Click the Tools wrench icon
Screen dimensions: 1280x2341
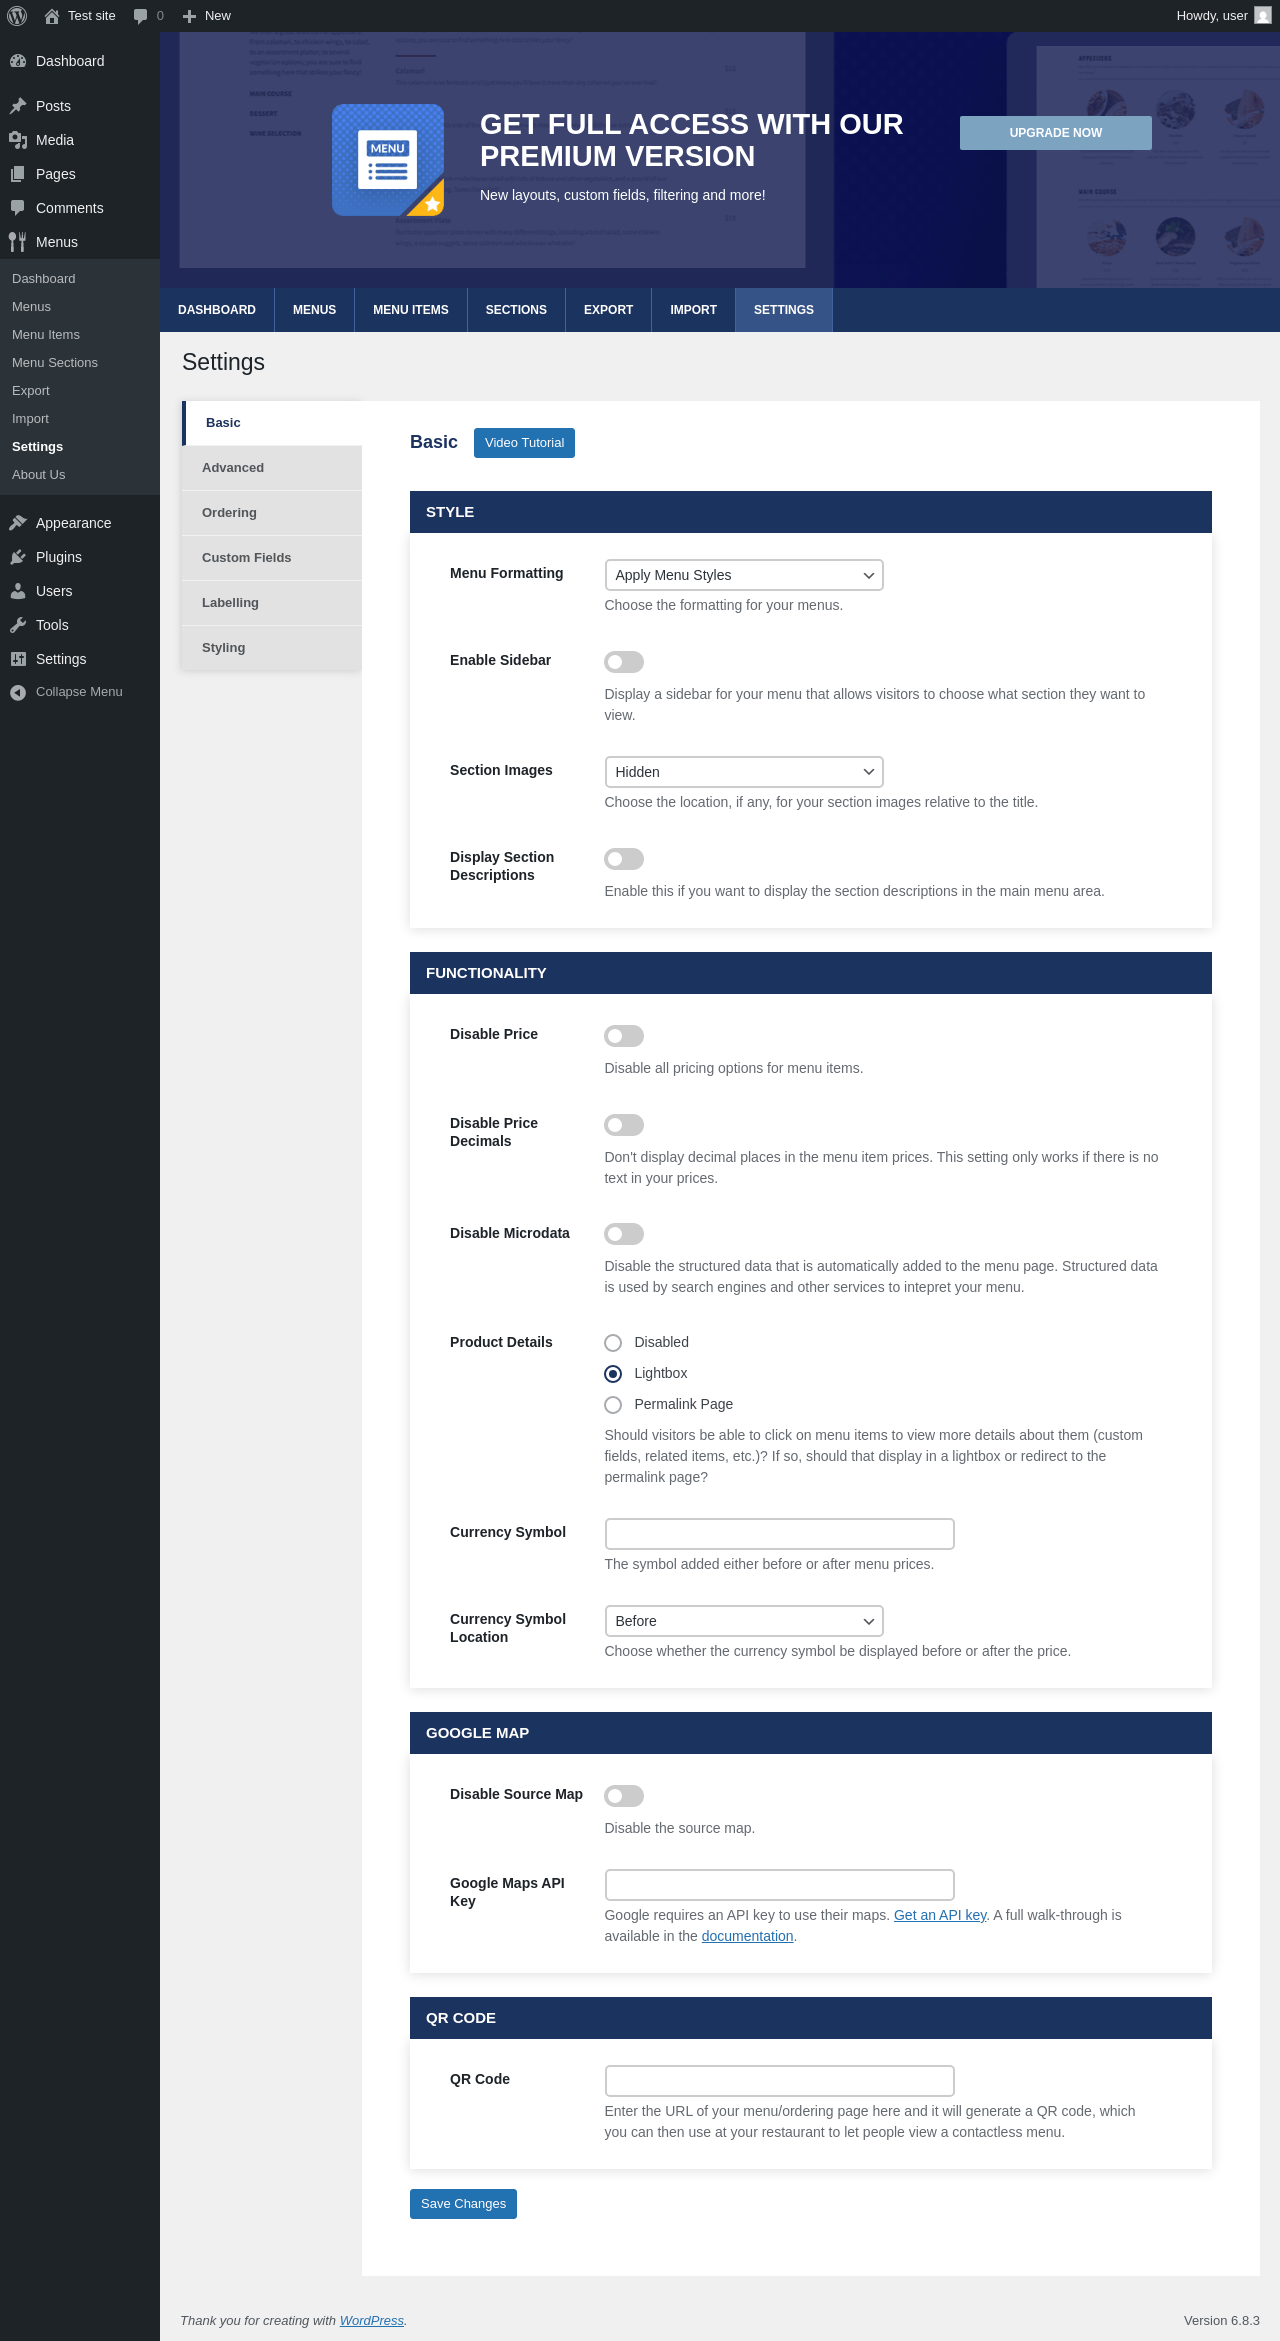pos(18,625)
